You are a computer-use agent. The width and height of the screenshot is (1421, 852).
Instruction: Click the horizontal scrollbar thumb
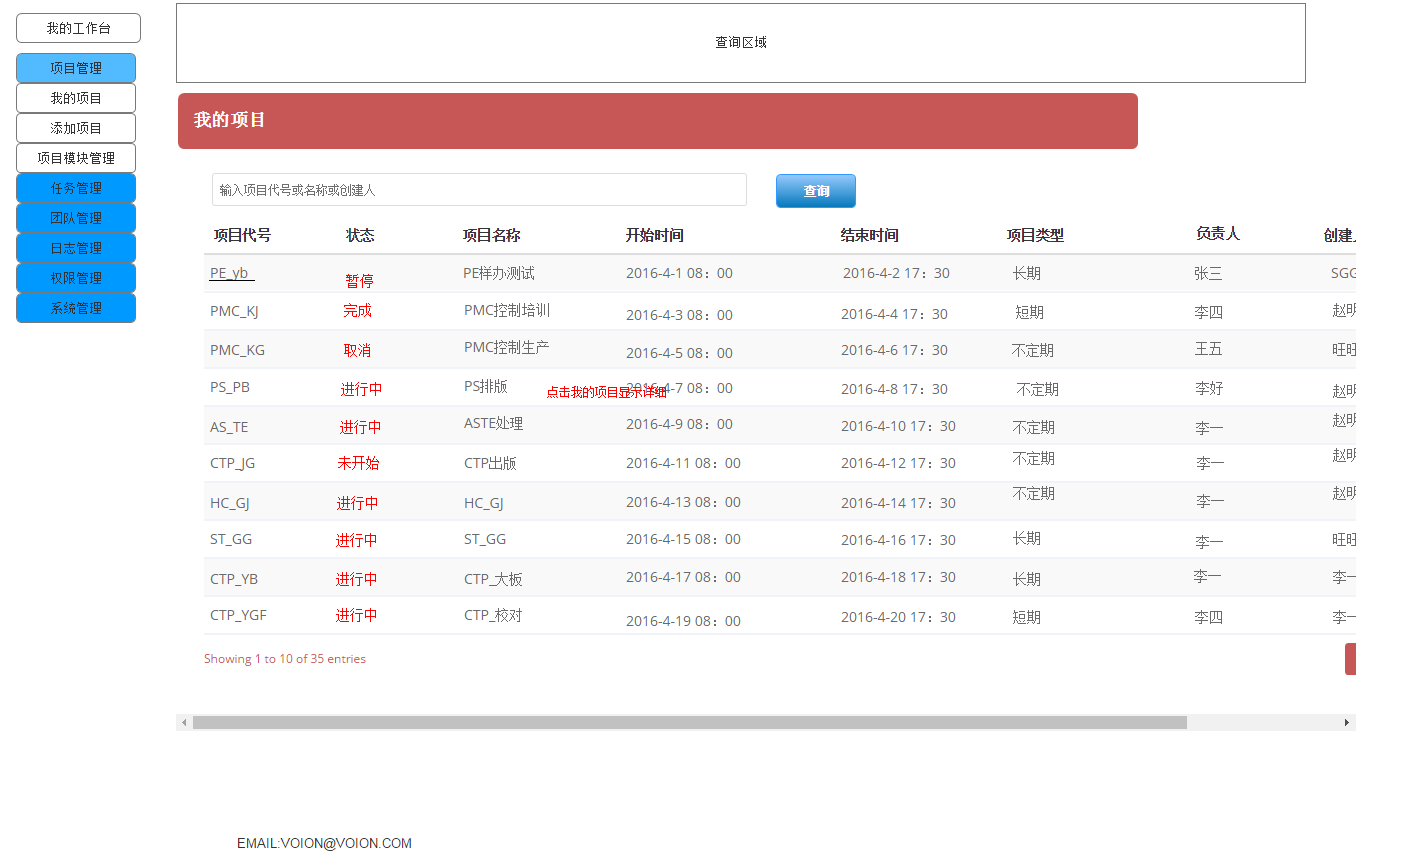pyautogui.click(x=689, y=722)
